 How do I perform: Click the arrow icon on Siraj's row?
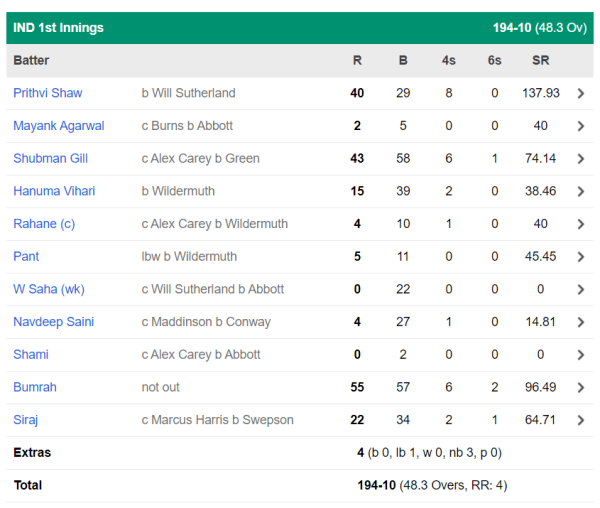(581, 420)
